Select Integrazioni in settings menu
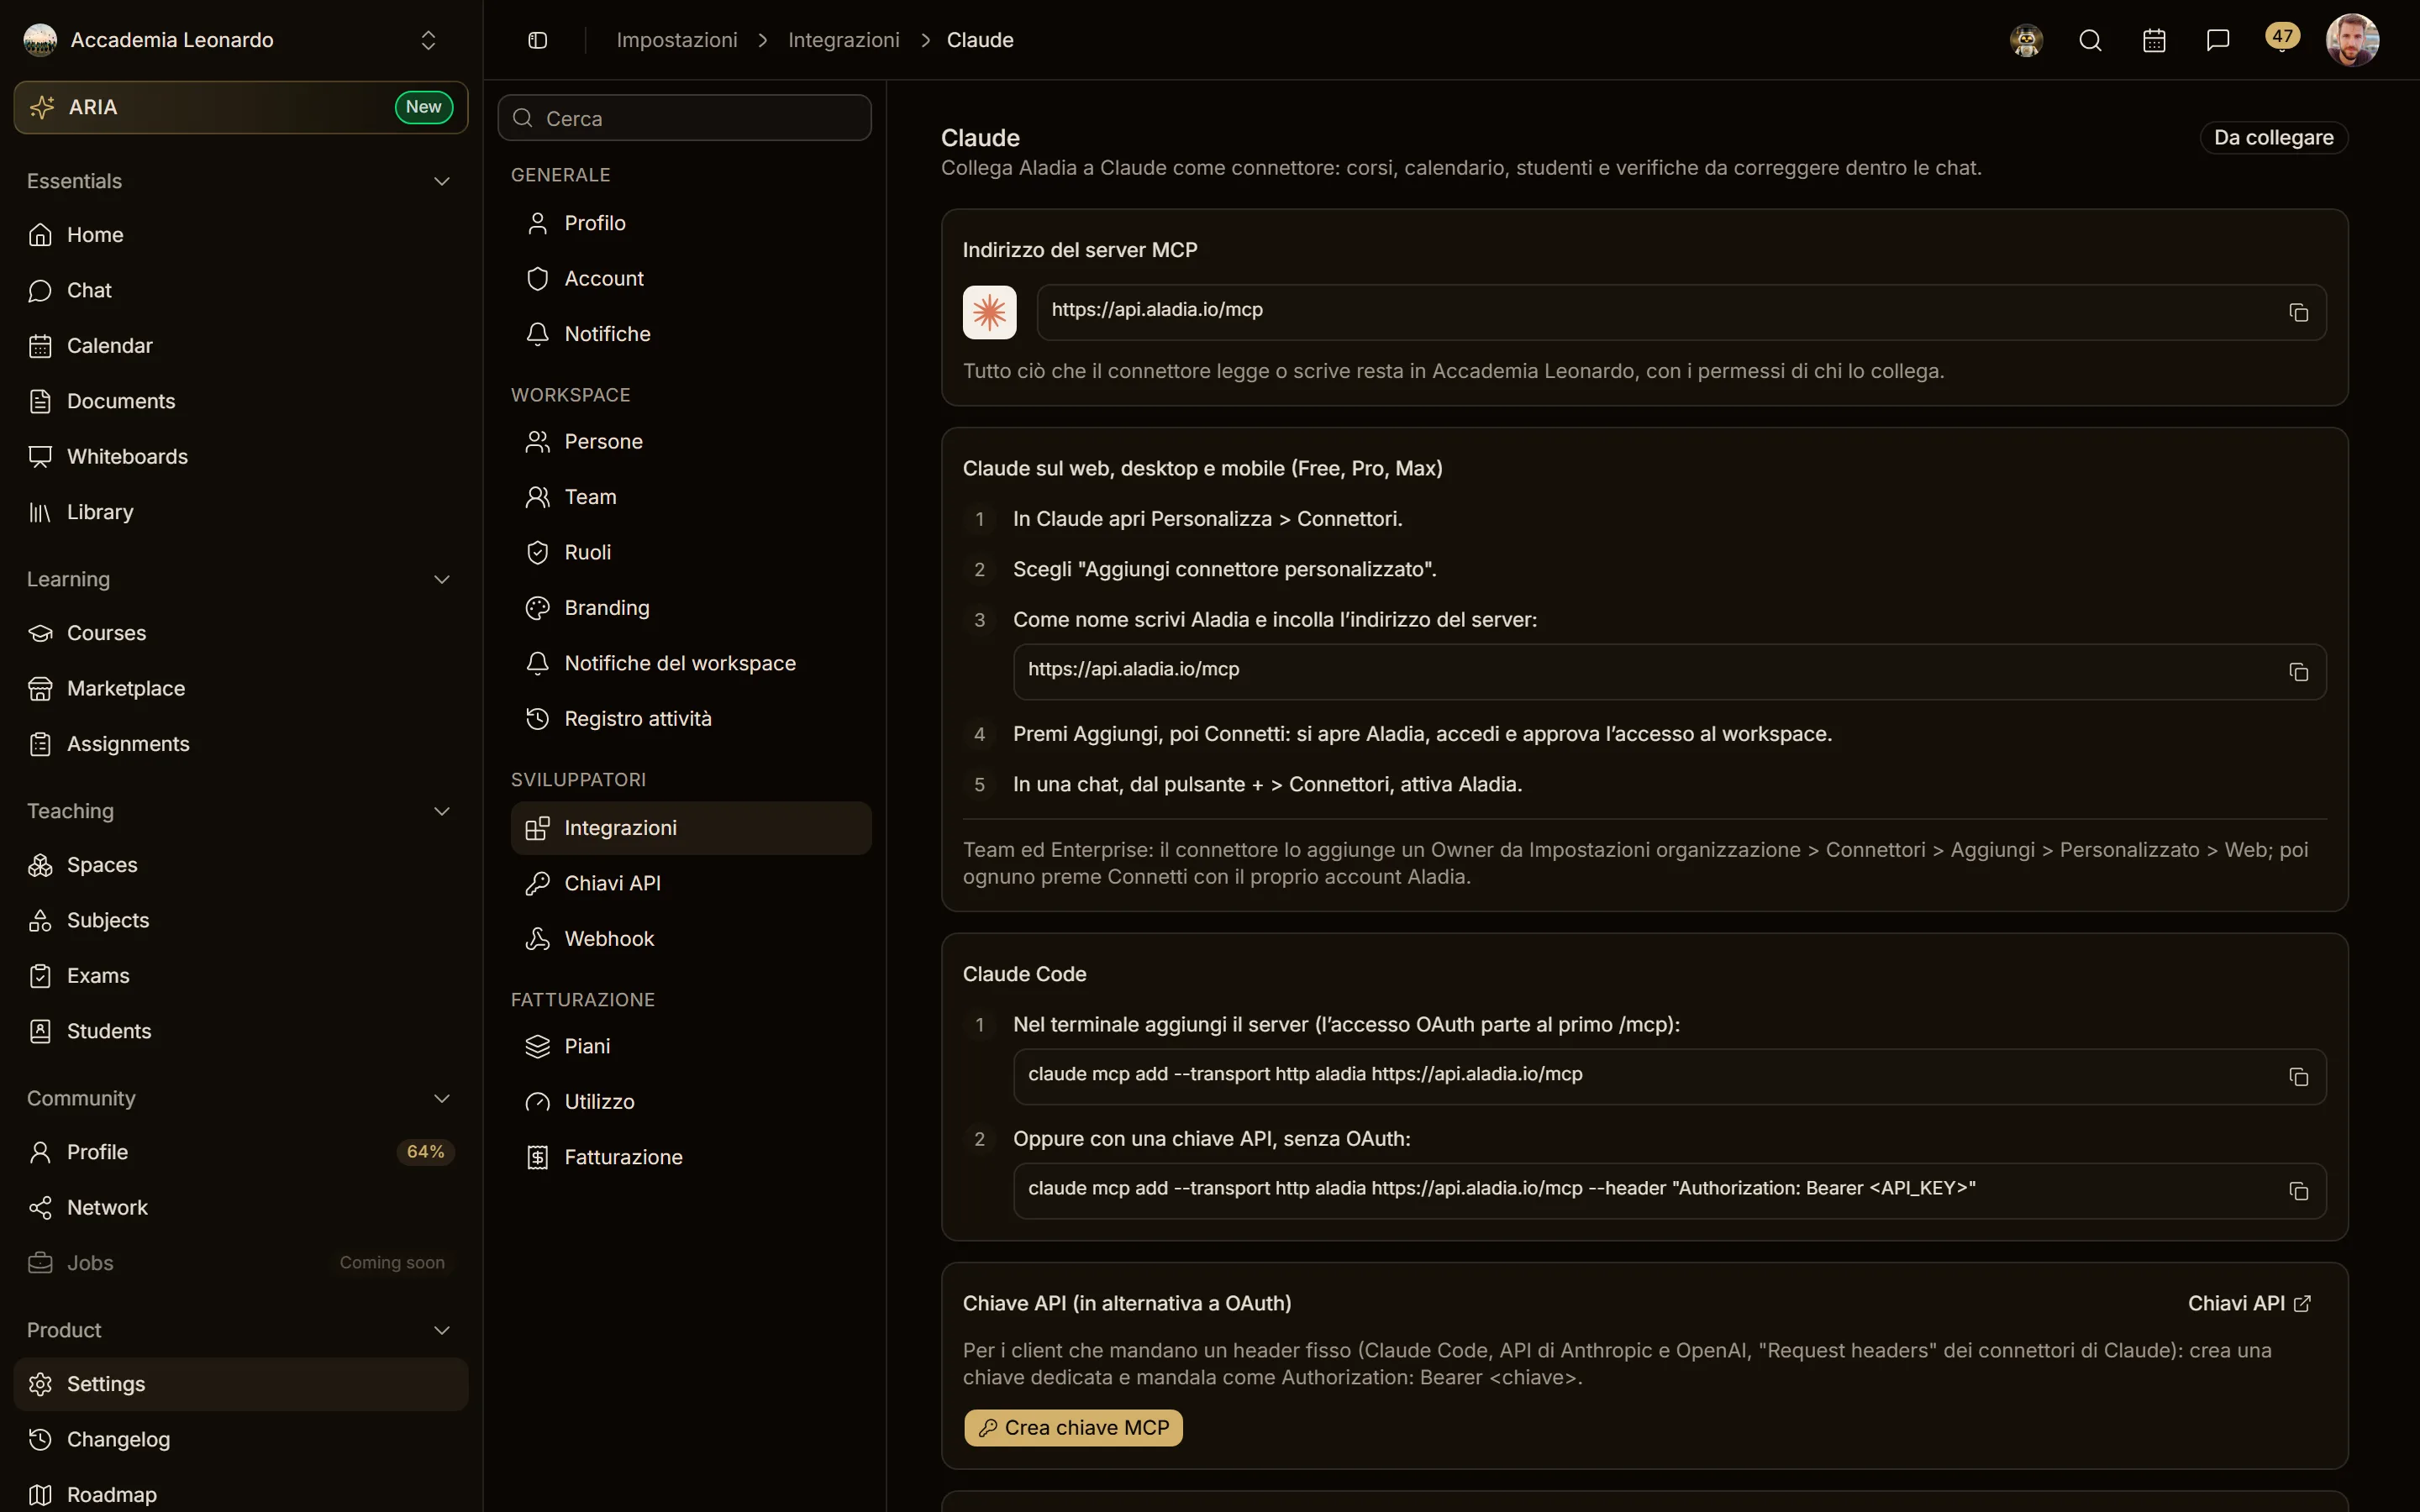Screen dimensions: 2420x1512 (x=691, y=828)
